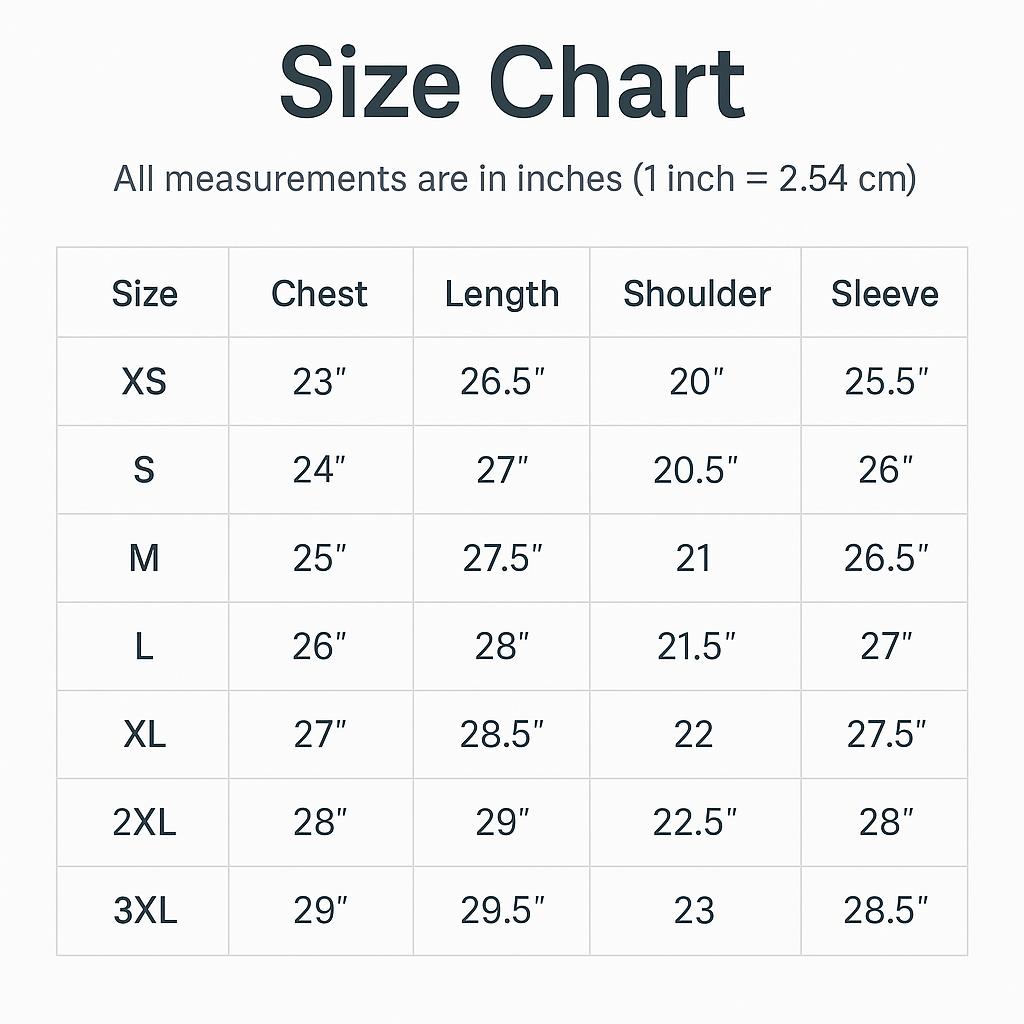
Task: Click the M length value 27.5″
Action: point(502,558)
